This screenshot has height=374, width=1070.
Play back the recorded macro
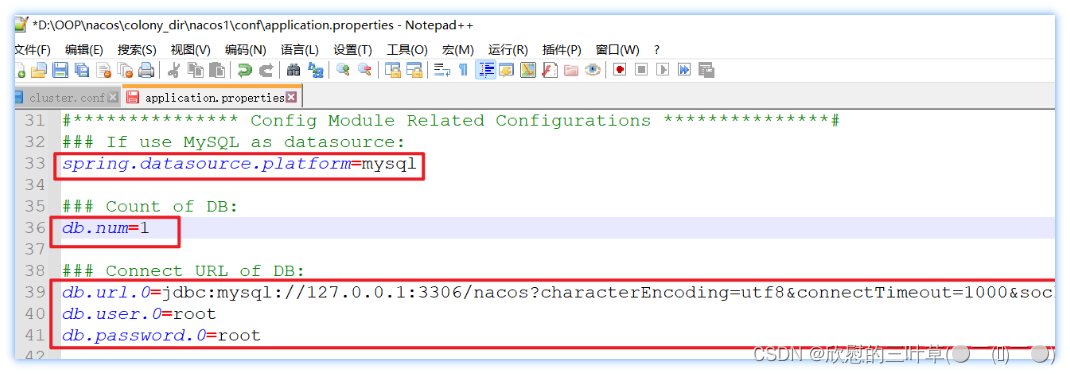663,70
